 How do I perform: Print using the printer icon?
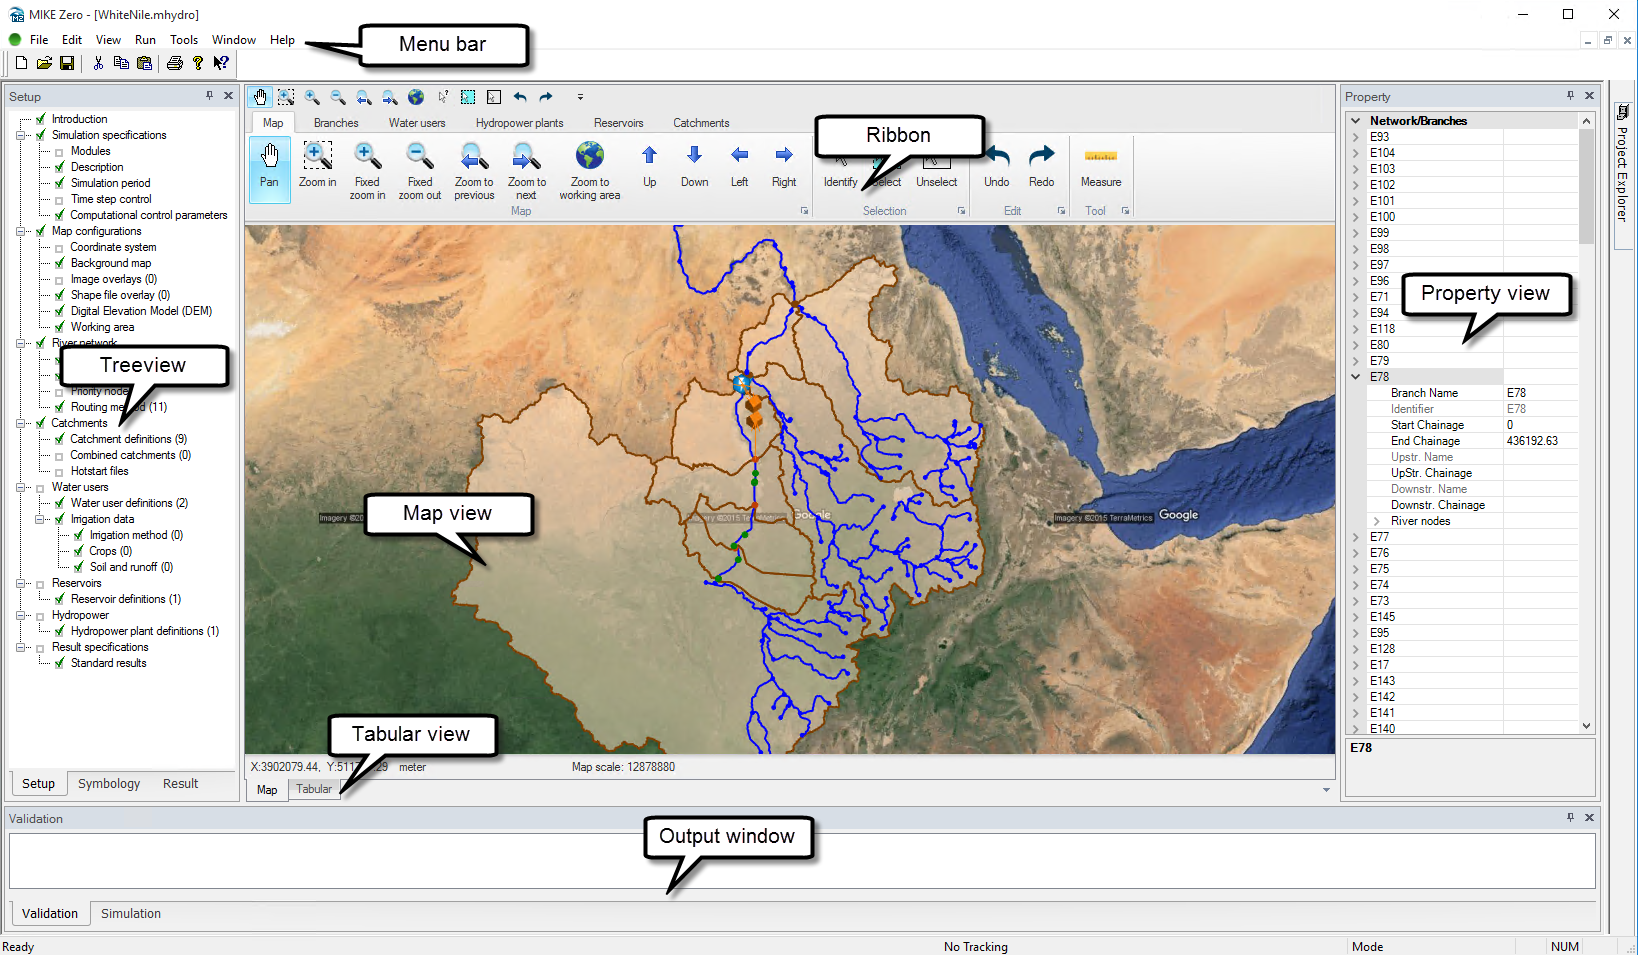tap(175, 63)
